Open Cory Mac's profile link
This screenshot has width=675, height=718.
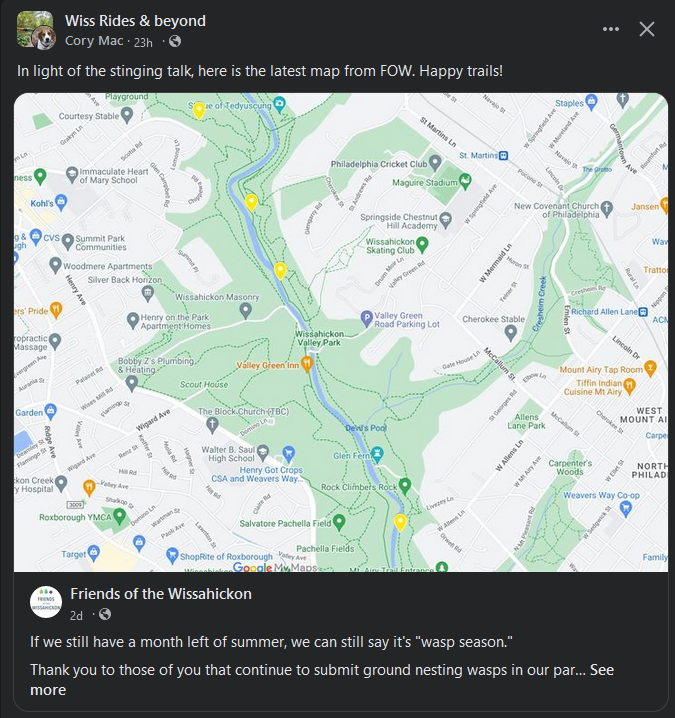[94, 41]
